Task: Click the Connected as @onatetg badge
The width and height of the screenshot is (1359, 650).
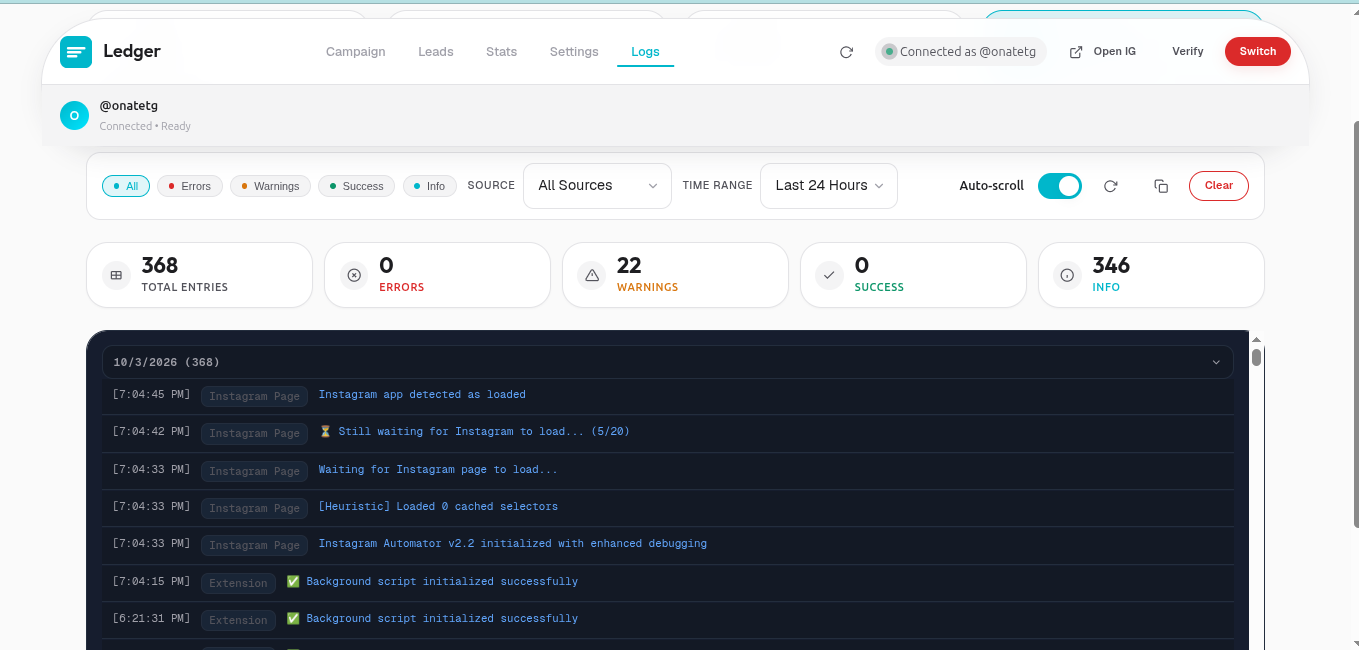Action: pyautogui.click(x=960, y=52)
